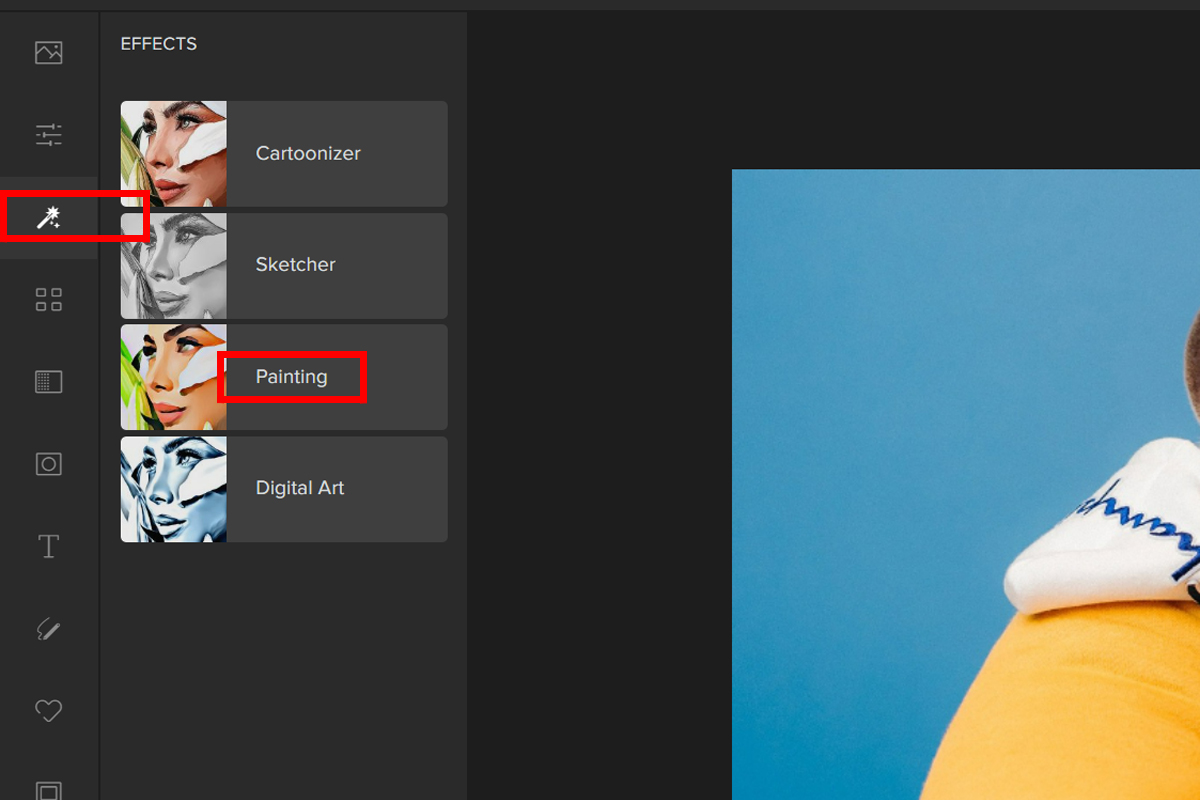This screenshot has height=800, width=1200.
Task: Apply the Digital Art effect label
Action: pos(299,489)
